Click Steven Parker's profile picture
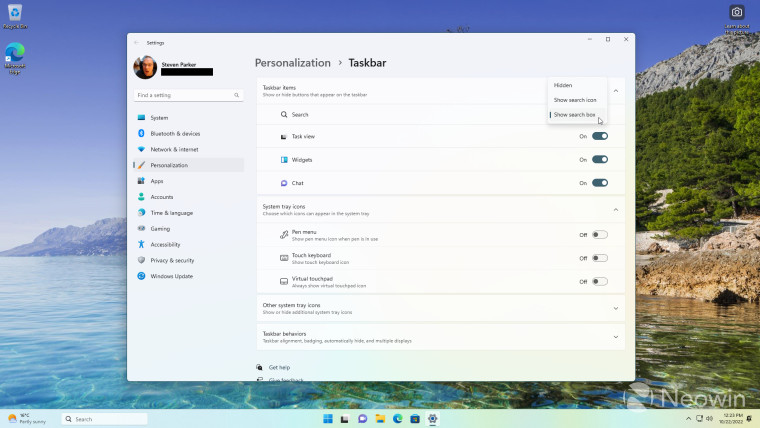The image size is (760, 428). pyautogui.click(x=145, y=67)
